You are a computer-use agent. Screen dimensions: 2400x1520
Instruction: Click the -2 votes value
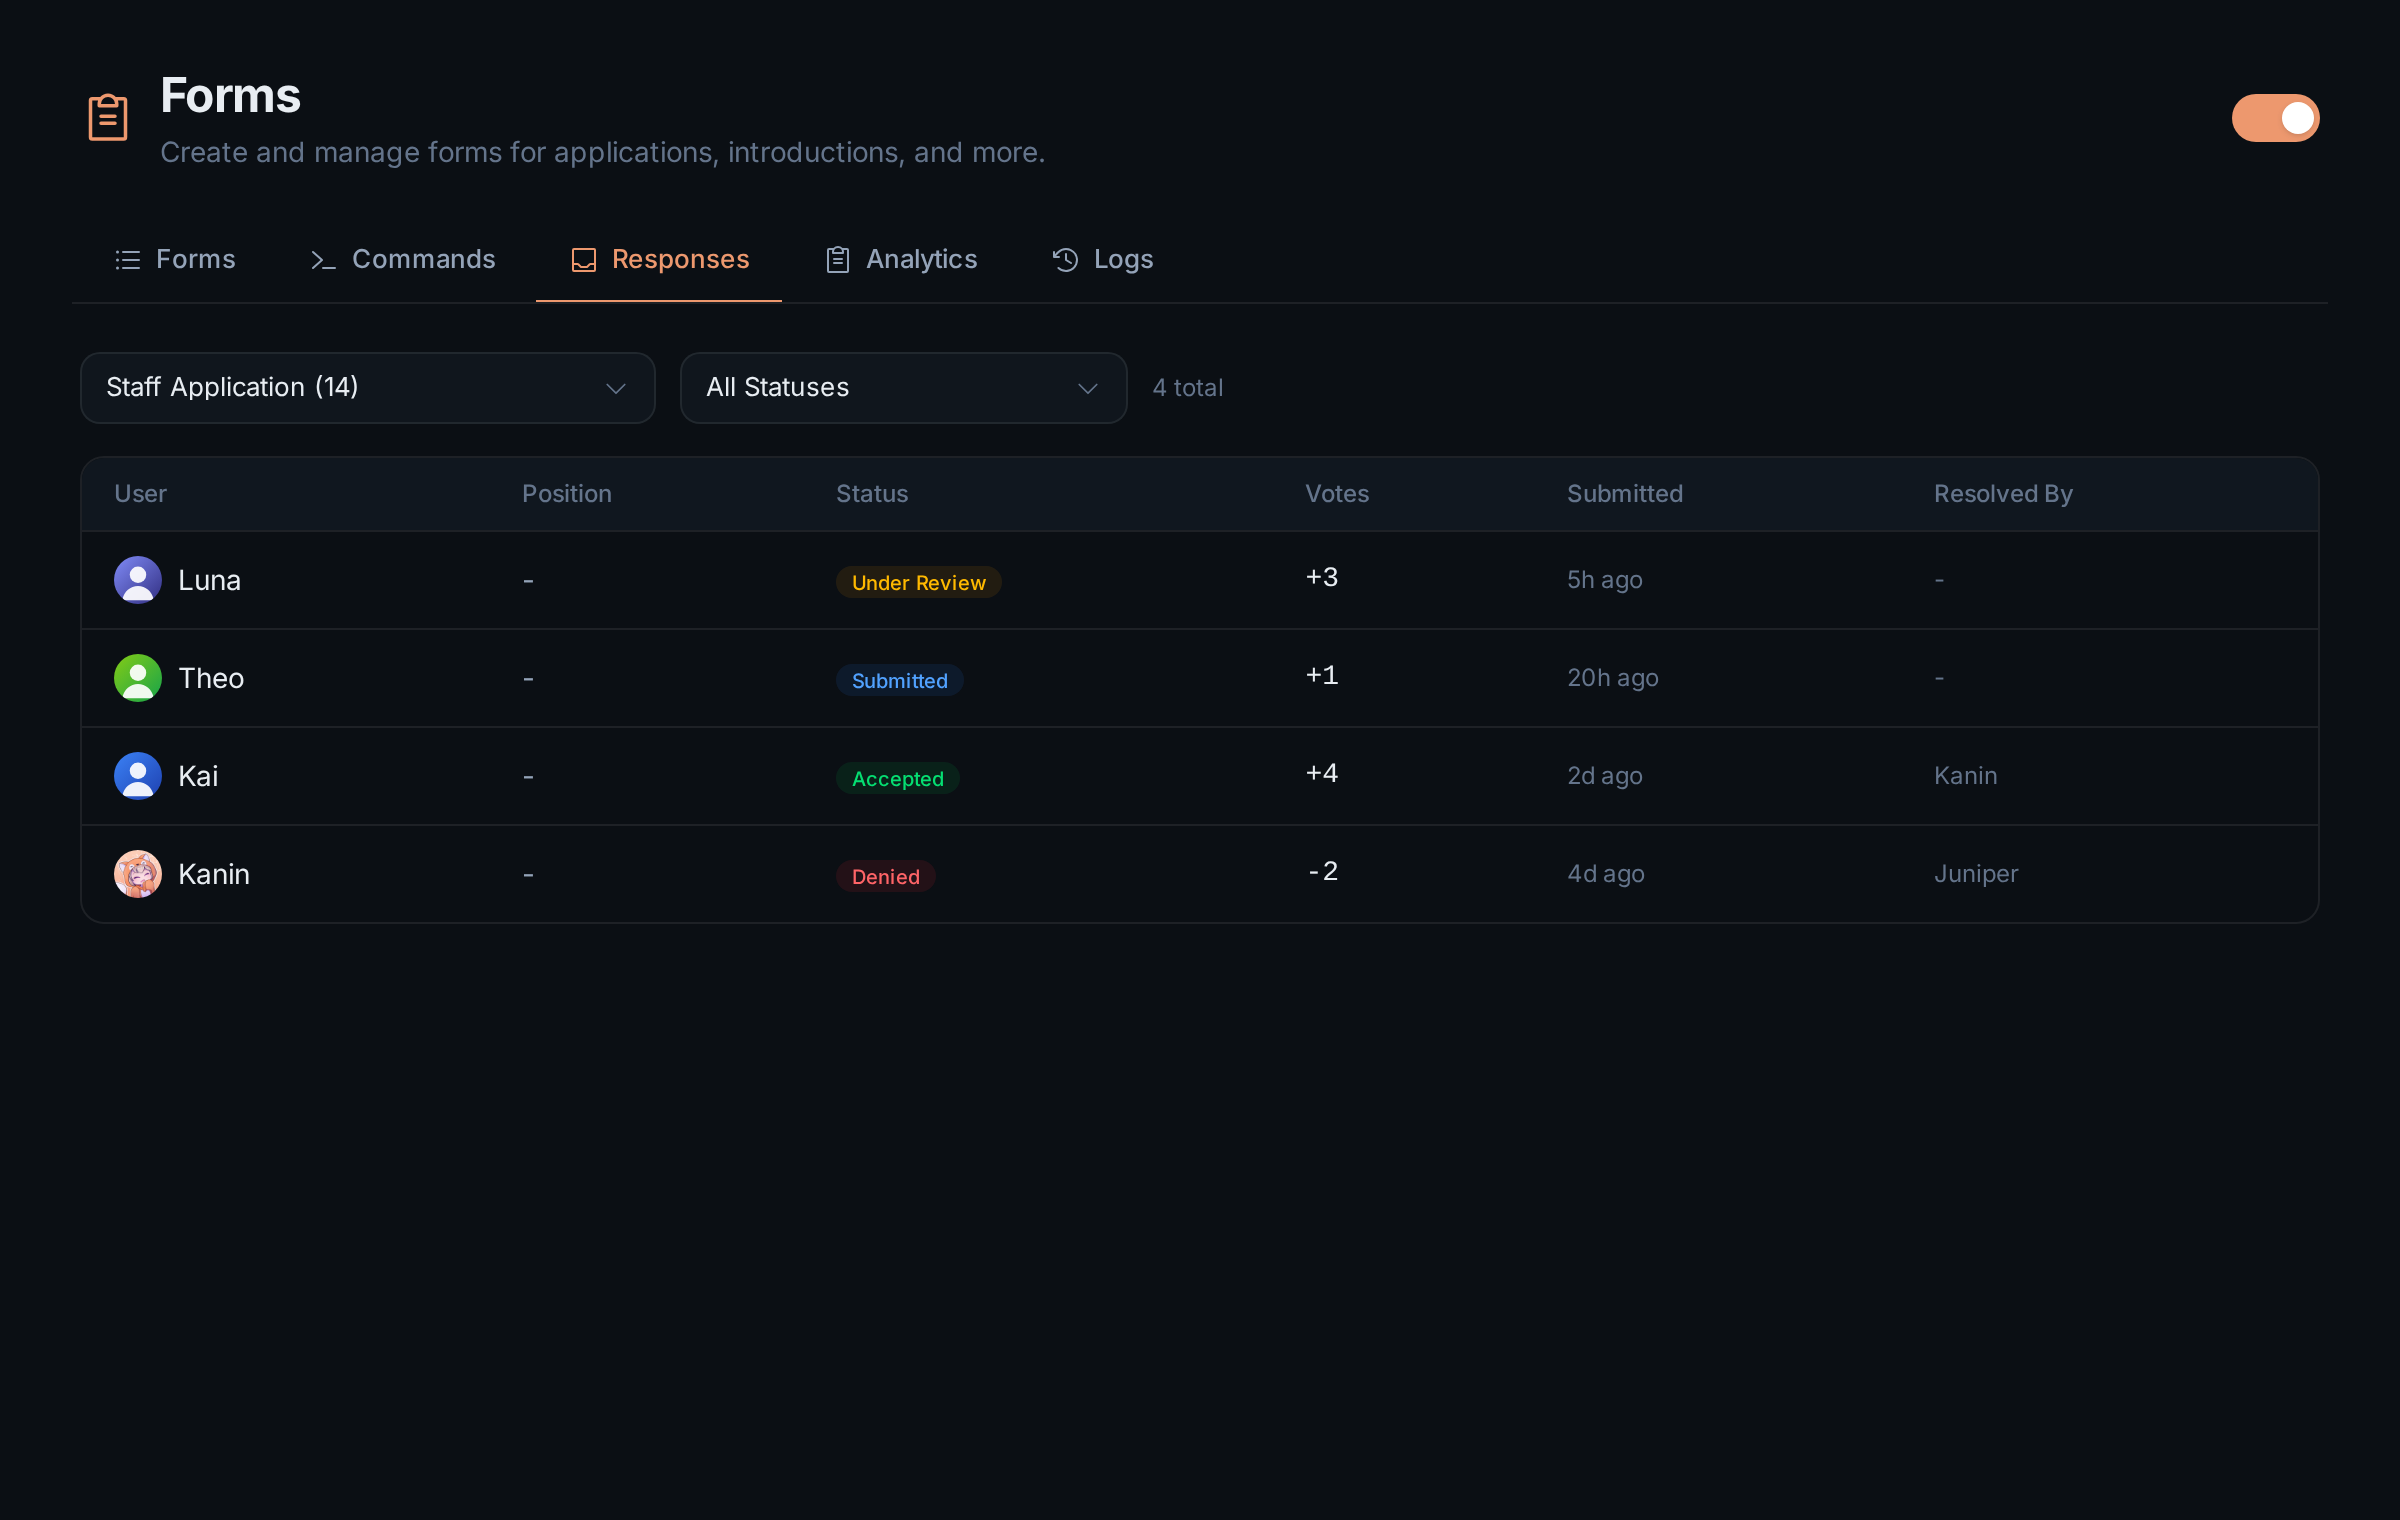click(1323, 872)
